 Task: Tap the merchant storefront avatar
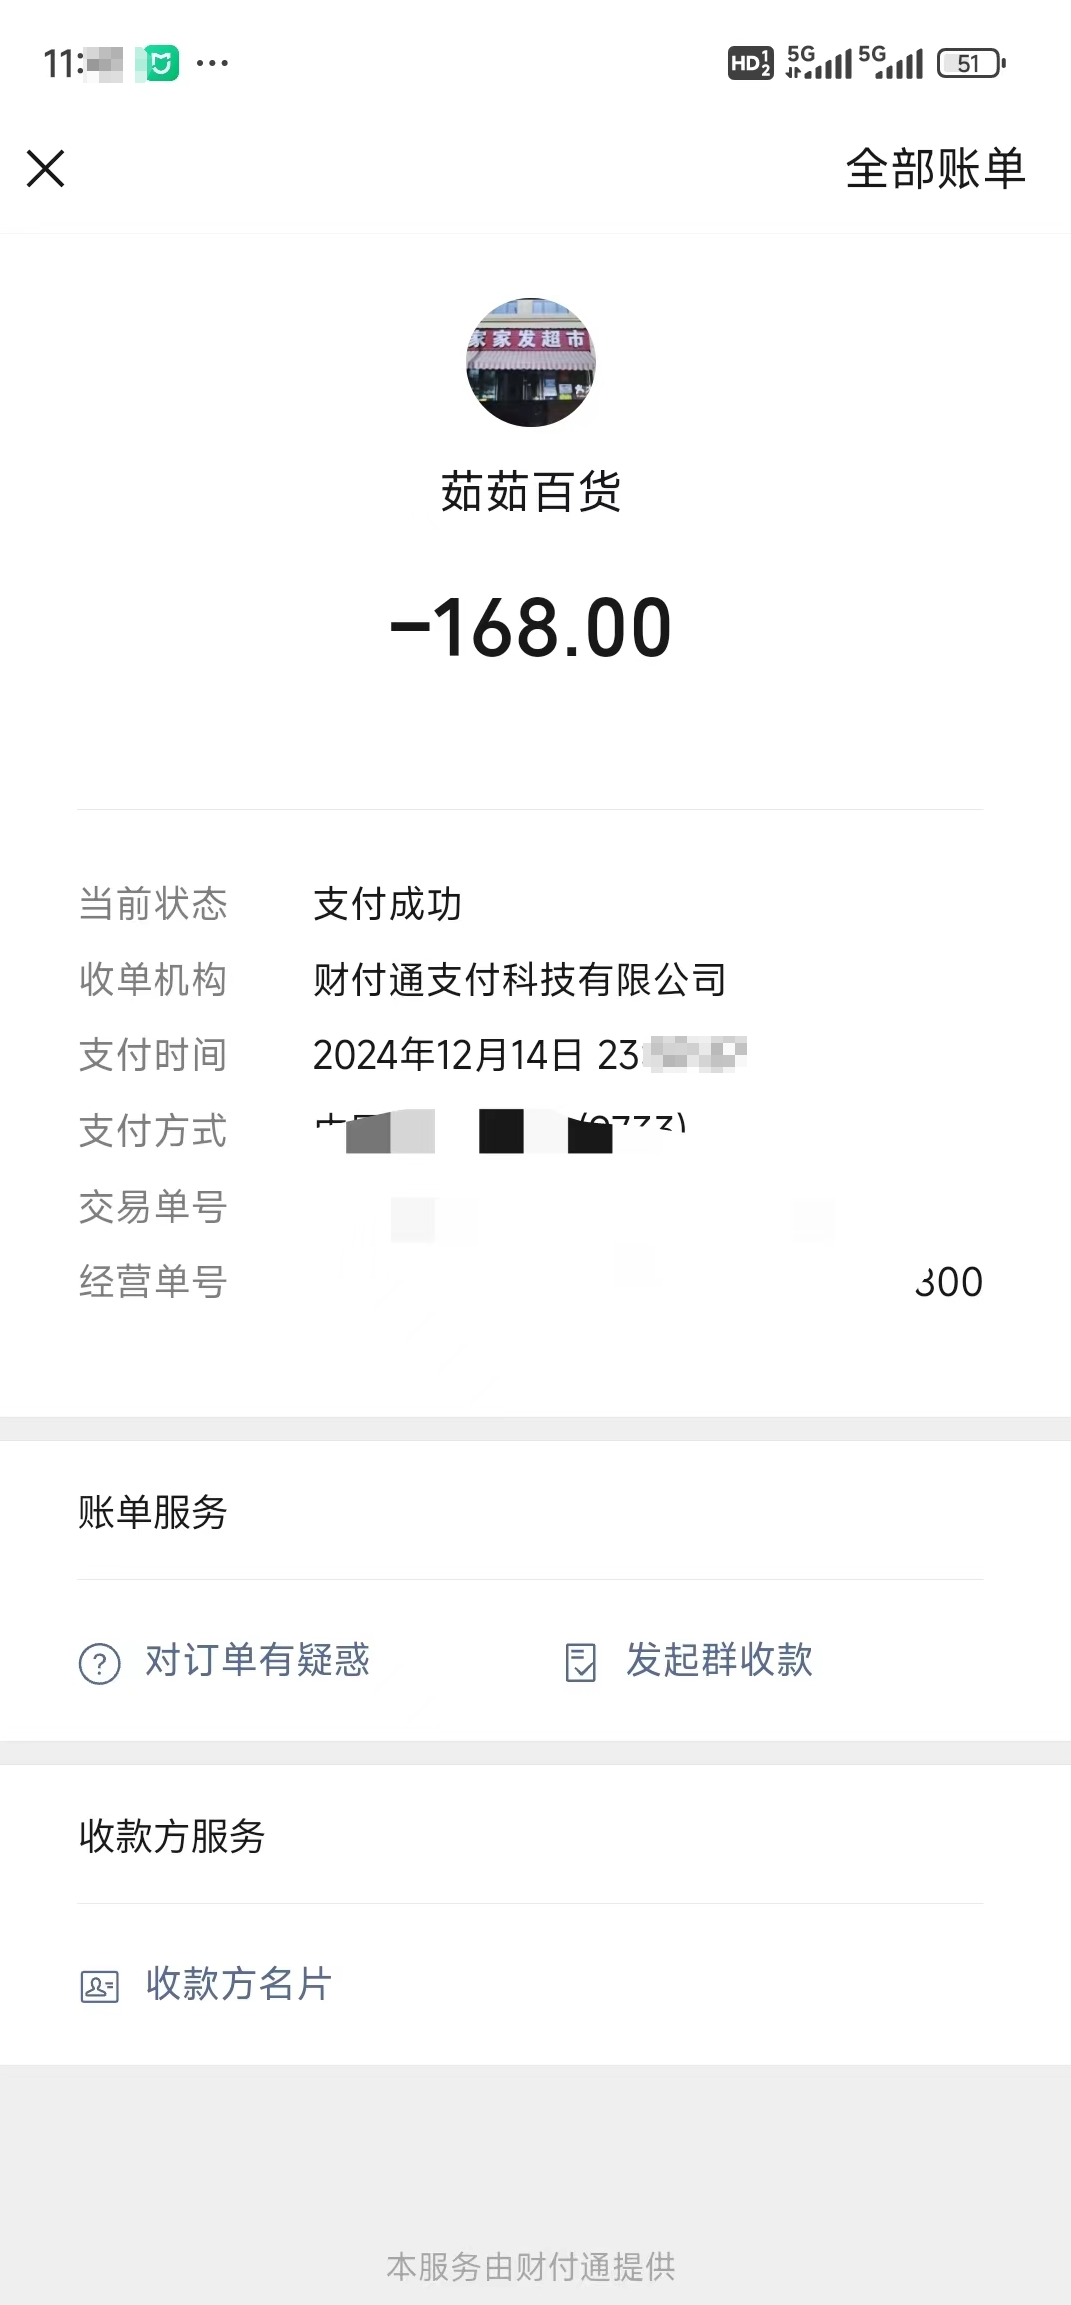point(531,362)
